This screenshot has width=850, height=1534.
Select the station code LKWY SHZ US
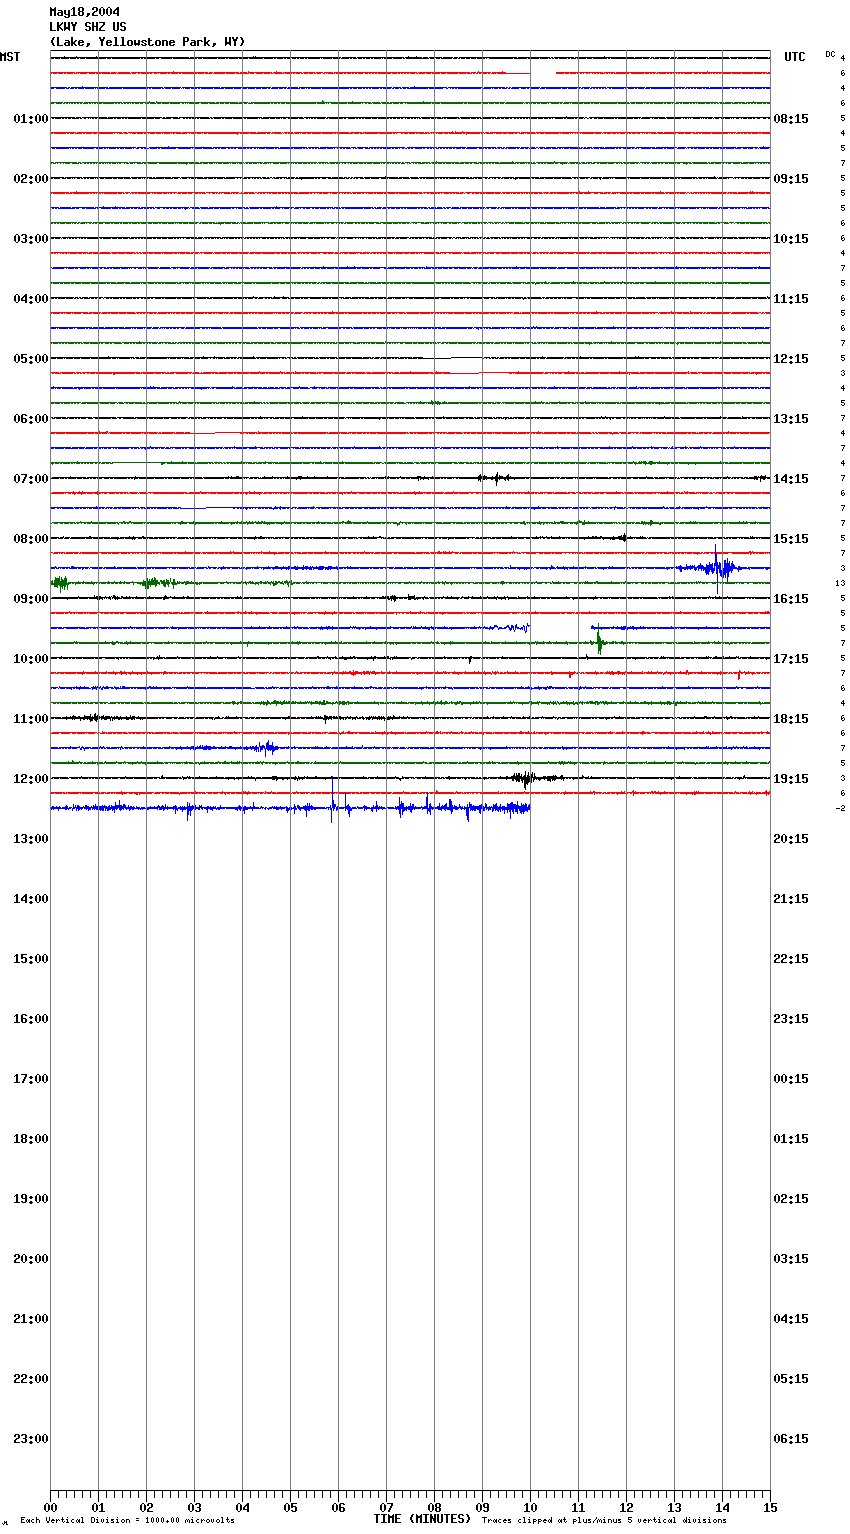click(88, 27)
